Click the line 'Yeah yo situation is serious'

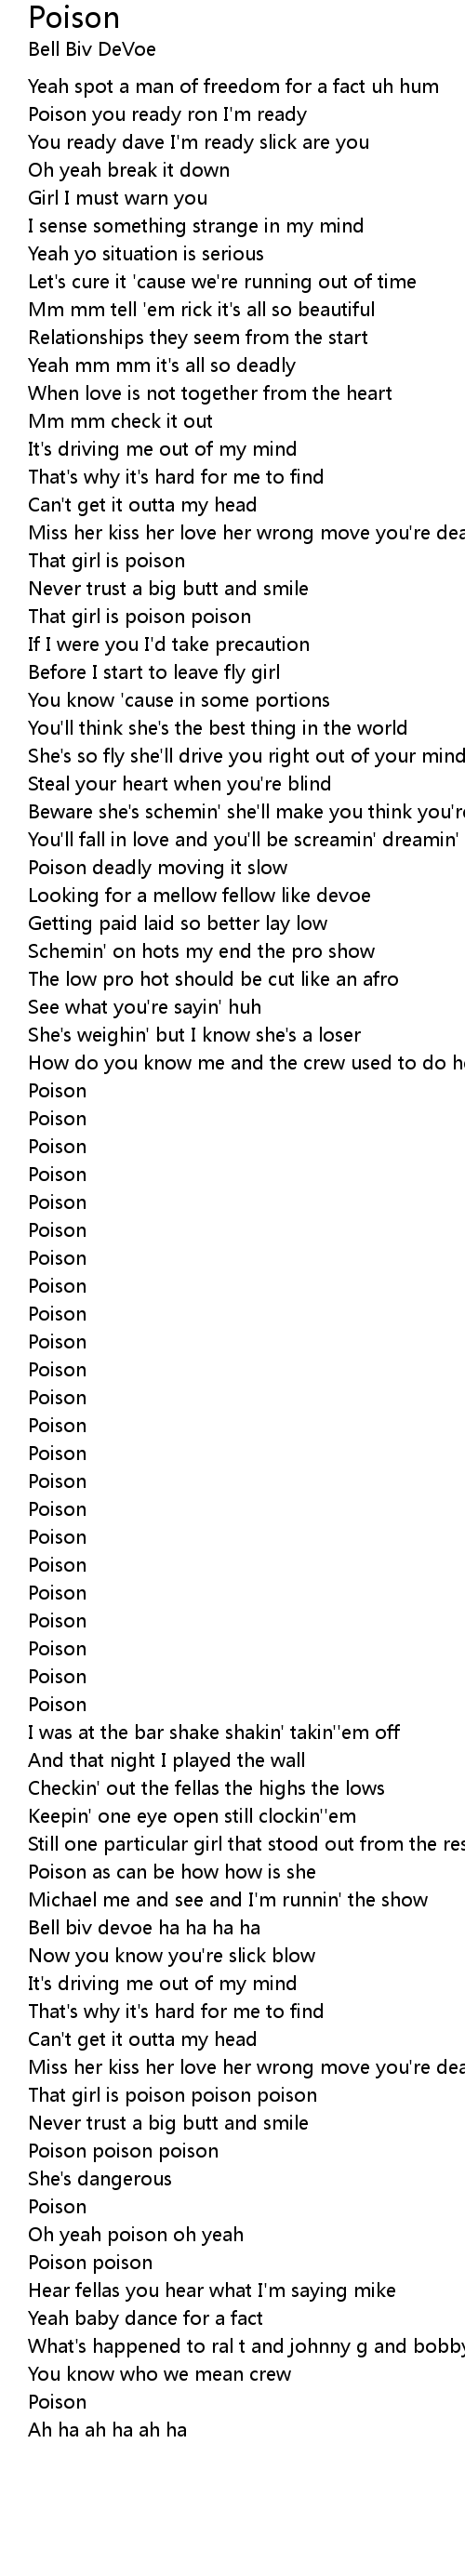click(x=146, y=254)
